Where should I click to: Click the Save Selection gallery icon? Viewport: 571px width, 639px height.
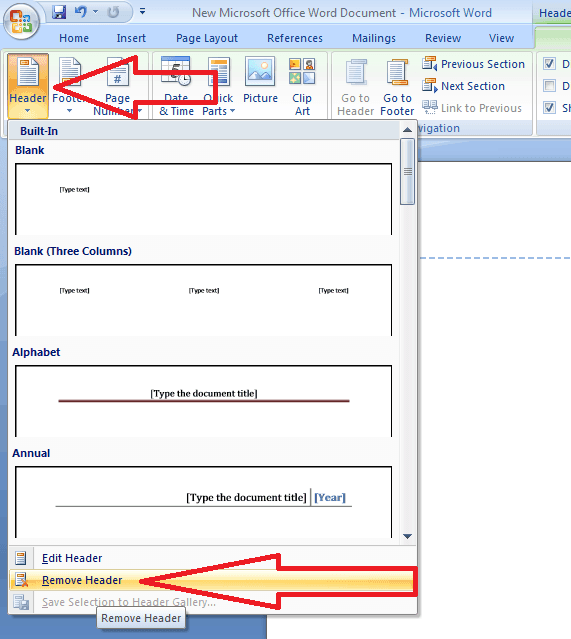point(20,602)
